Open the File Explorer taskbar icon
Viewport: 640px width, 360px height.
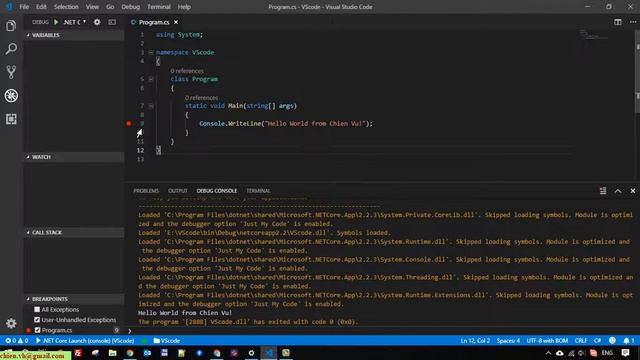coord(112,353)
